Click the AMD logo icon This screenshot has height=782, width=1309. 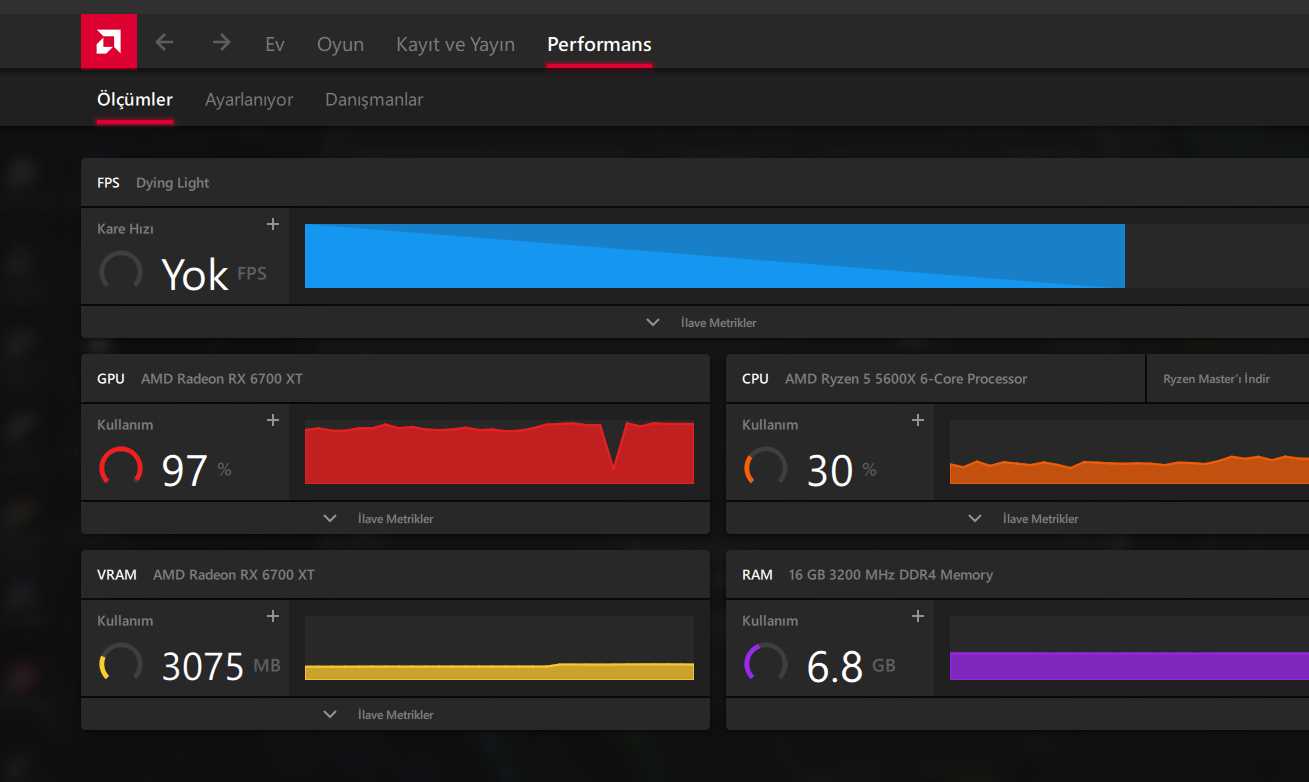tap(109, 42)
